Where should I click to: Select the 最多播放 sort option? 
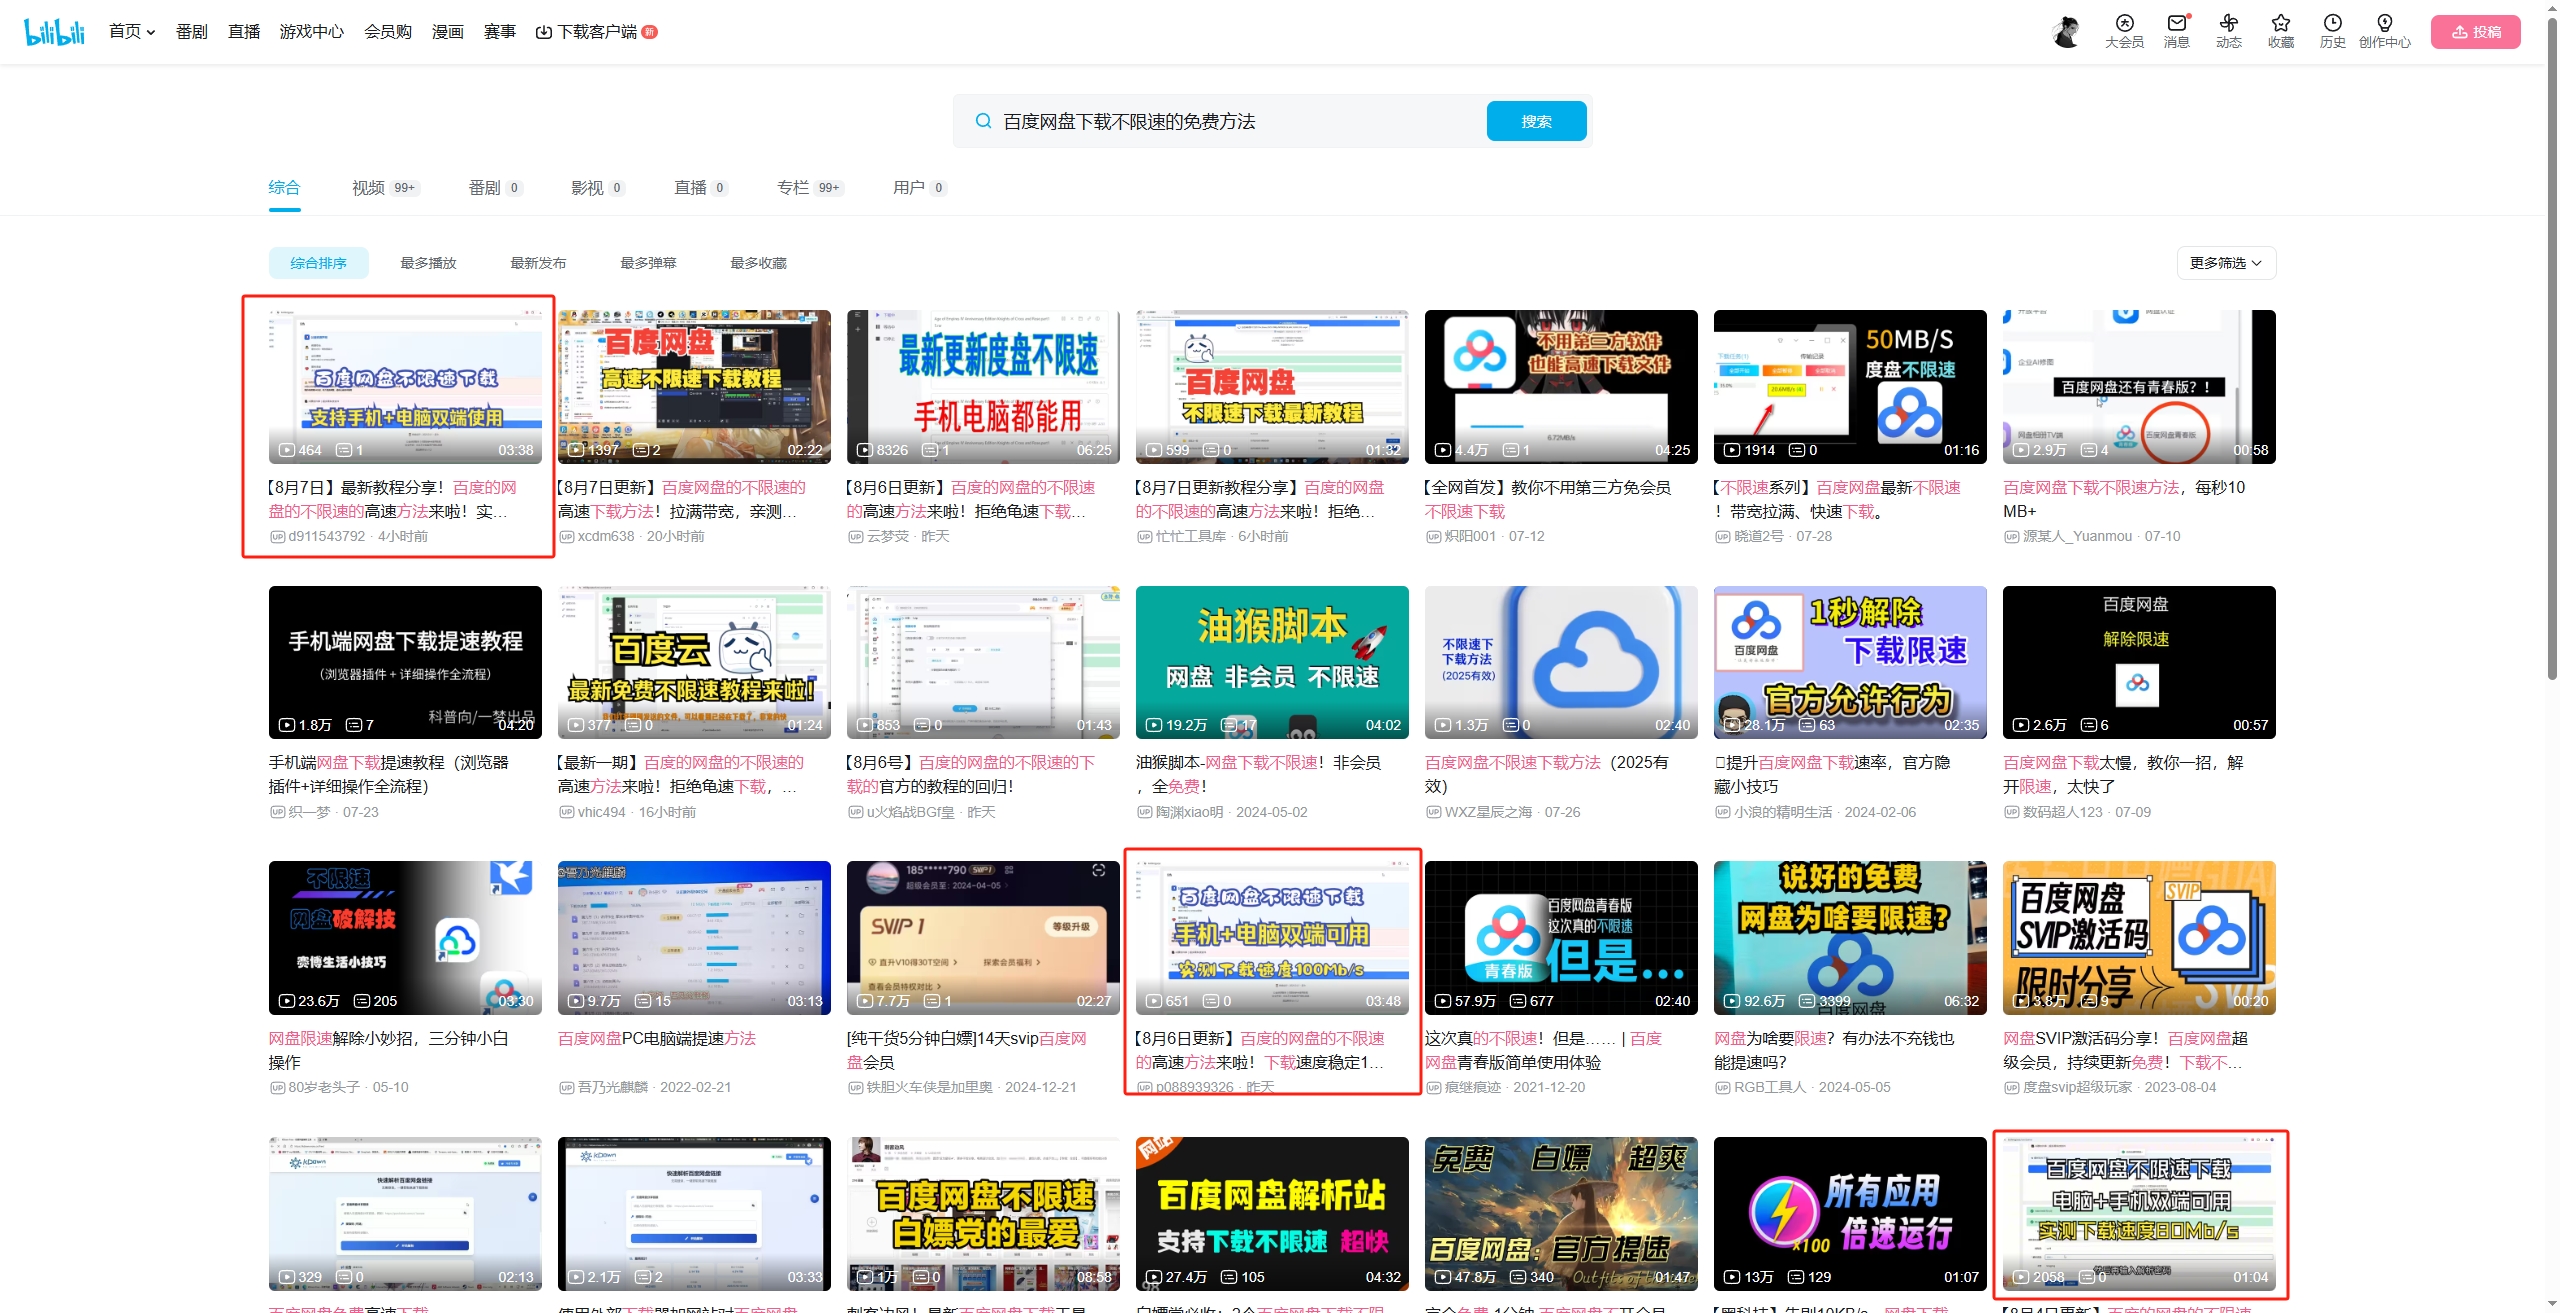coord(427,262)
